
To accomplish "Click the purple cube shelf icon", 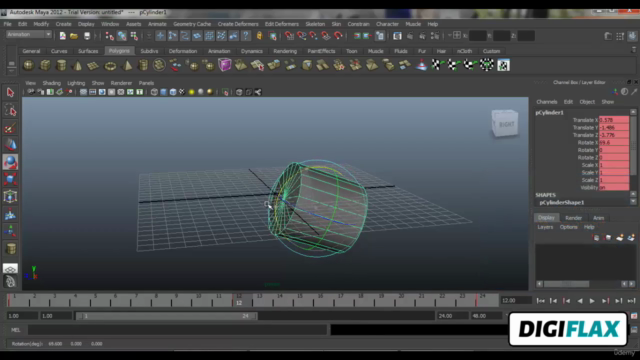I will 224,65.
